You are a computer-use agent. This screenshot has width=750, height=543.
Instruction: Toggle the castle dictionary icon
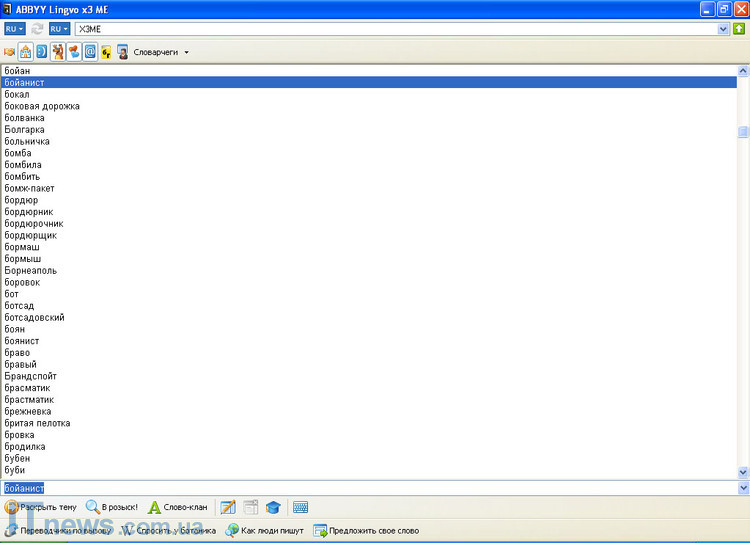(25, 51)
